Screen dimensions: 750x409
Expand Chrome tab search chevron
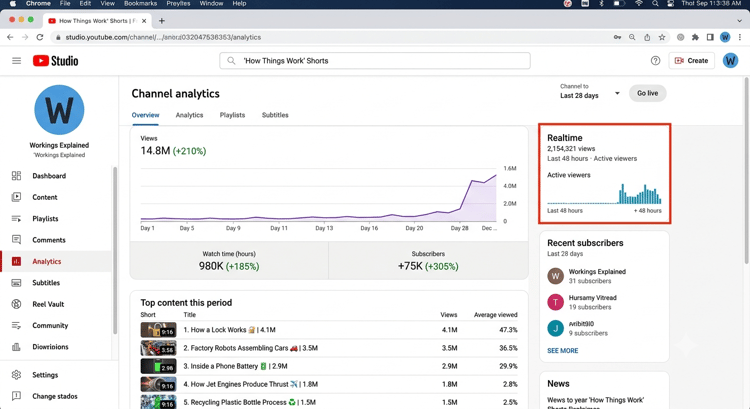point(739,21)
